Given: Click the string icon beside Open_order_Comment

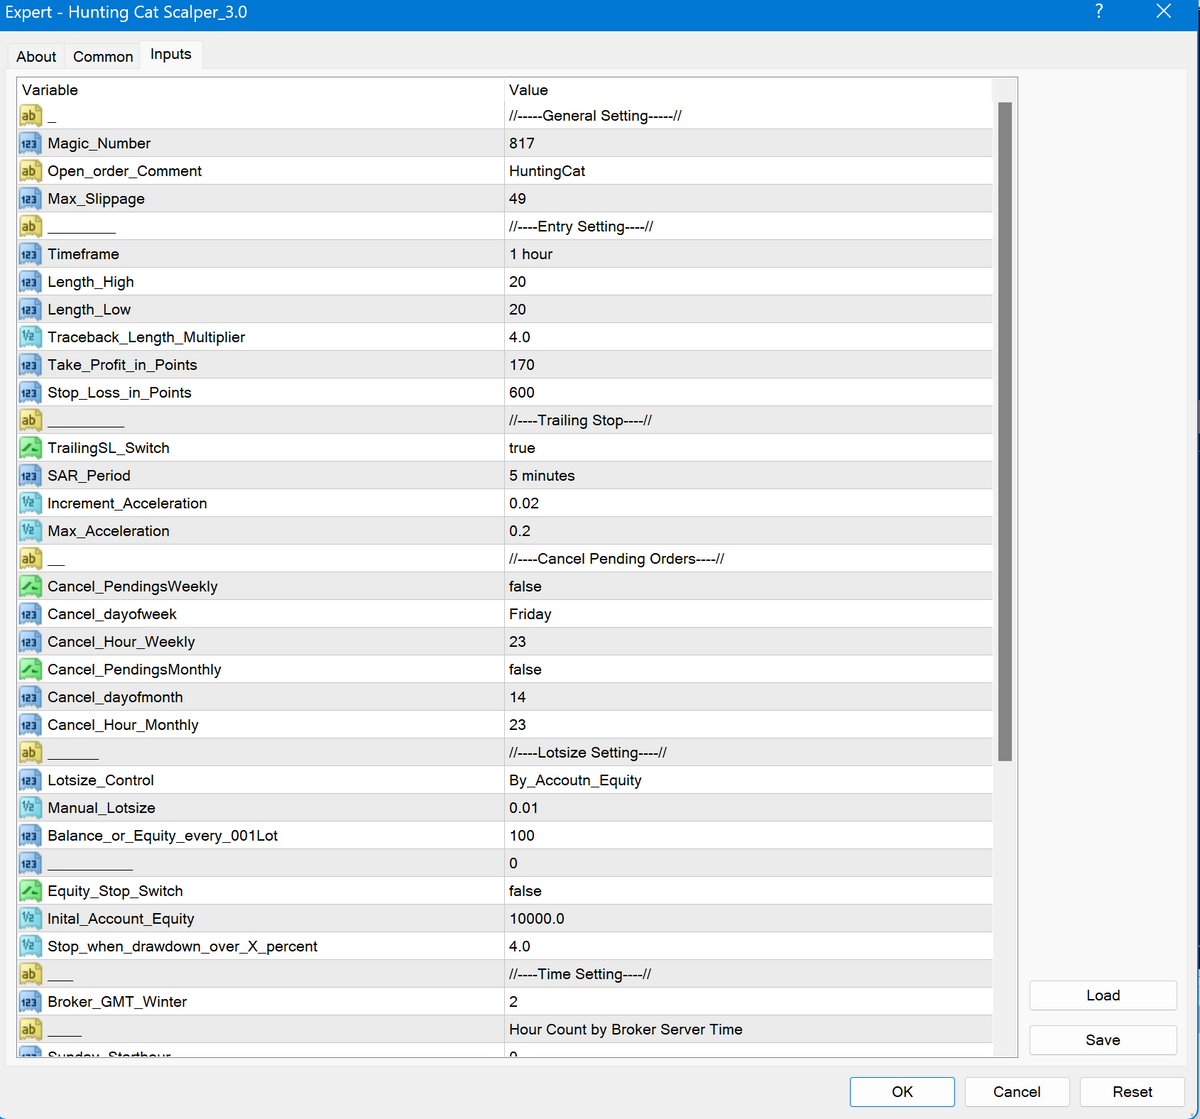Looking at the screenshot, I should click(29, 171).
